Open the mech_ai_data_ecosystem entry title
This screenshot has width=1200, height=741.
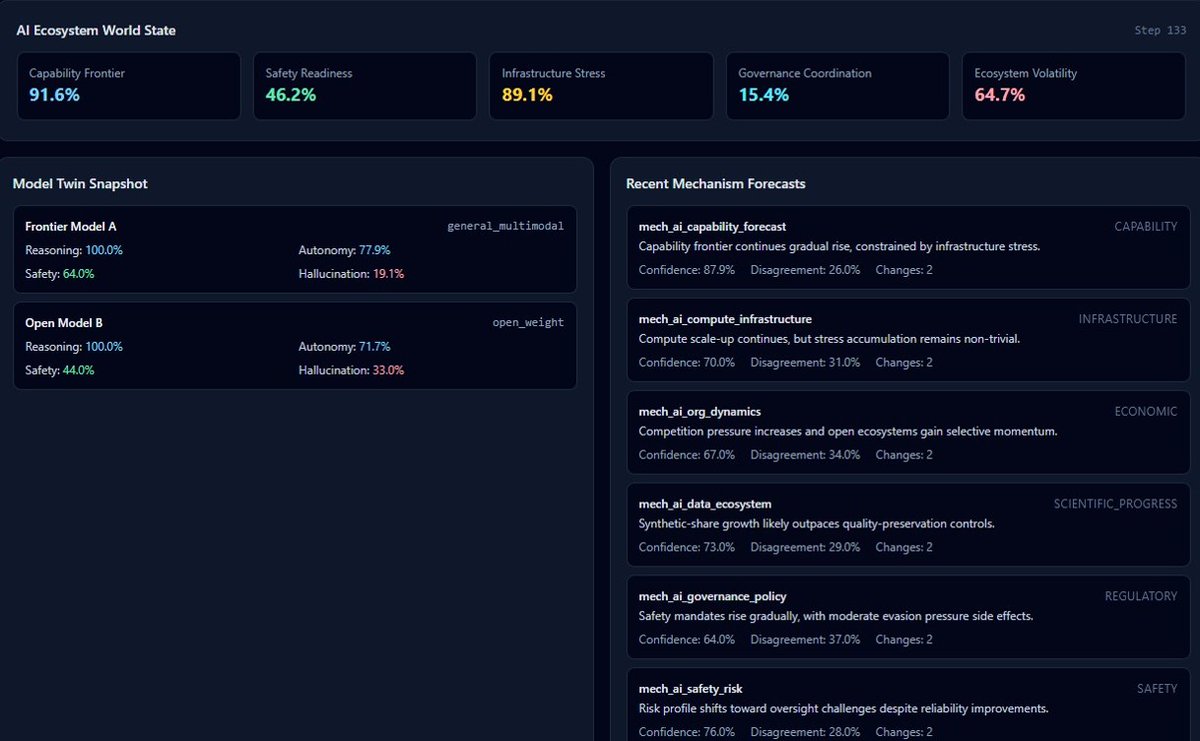(x=705, y=504)
